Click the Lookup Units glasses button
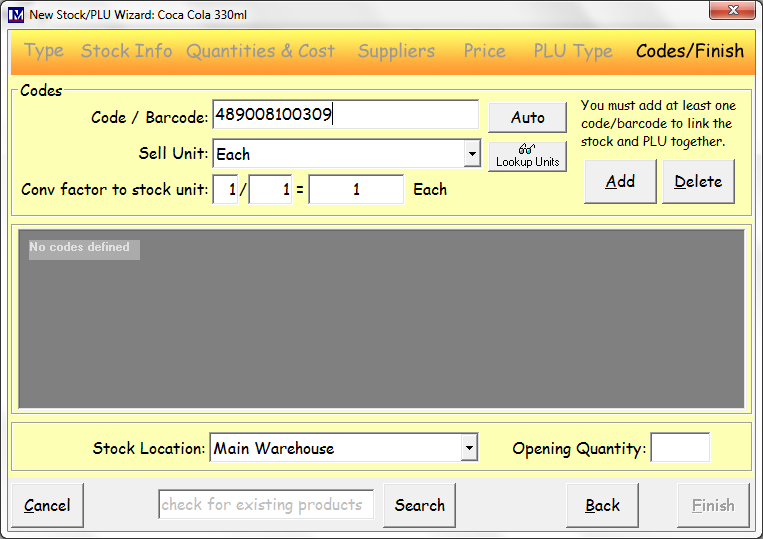763x539 pixels. click(527, 156)
